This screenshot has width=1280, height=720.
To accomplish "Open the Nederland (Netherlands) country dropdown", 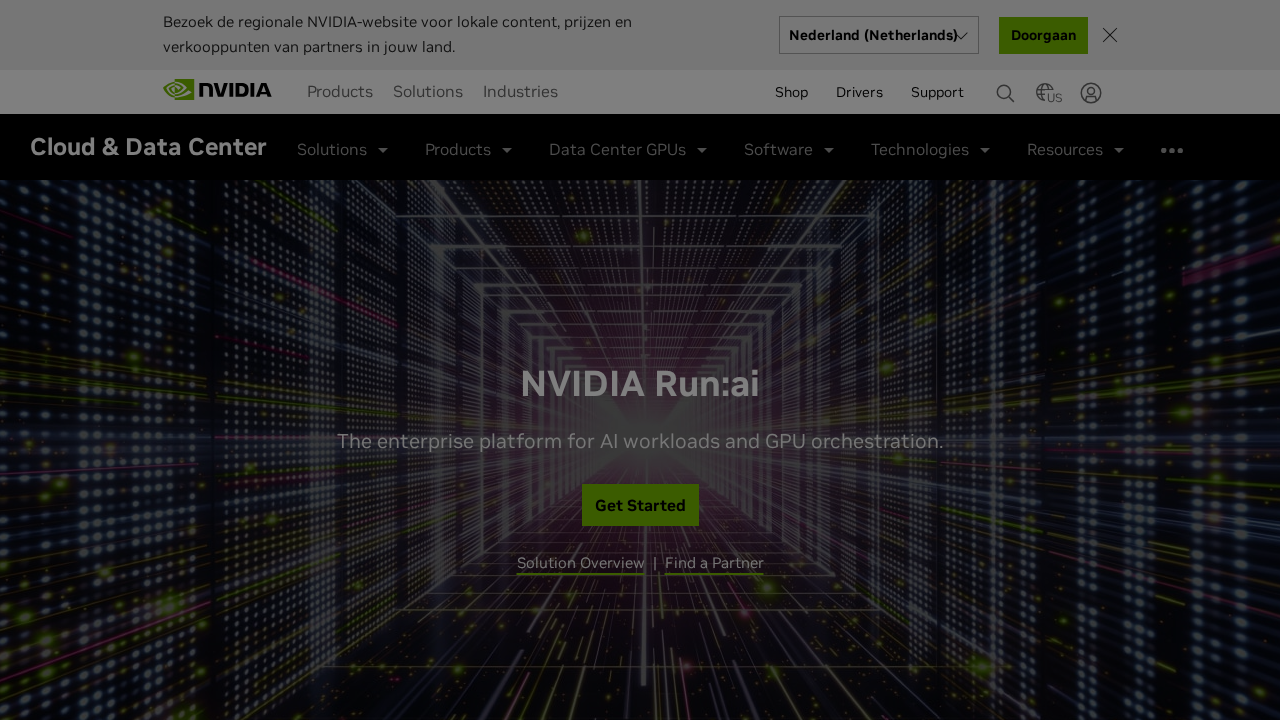I will (x=878, y=34).
